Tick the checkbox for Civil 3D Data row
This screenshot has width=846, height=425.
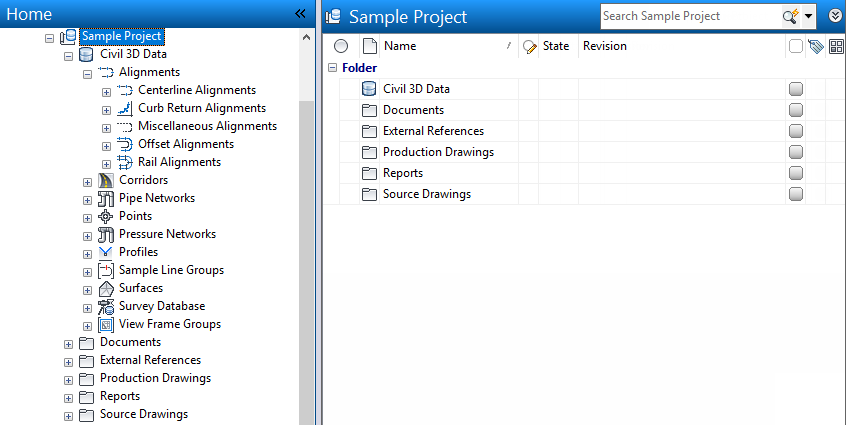(x=796, y=89)
